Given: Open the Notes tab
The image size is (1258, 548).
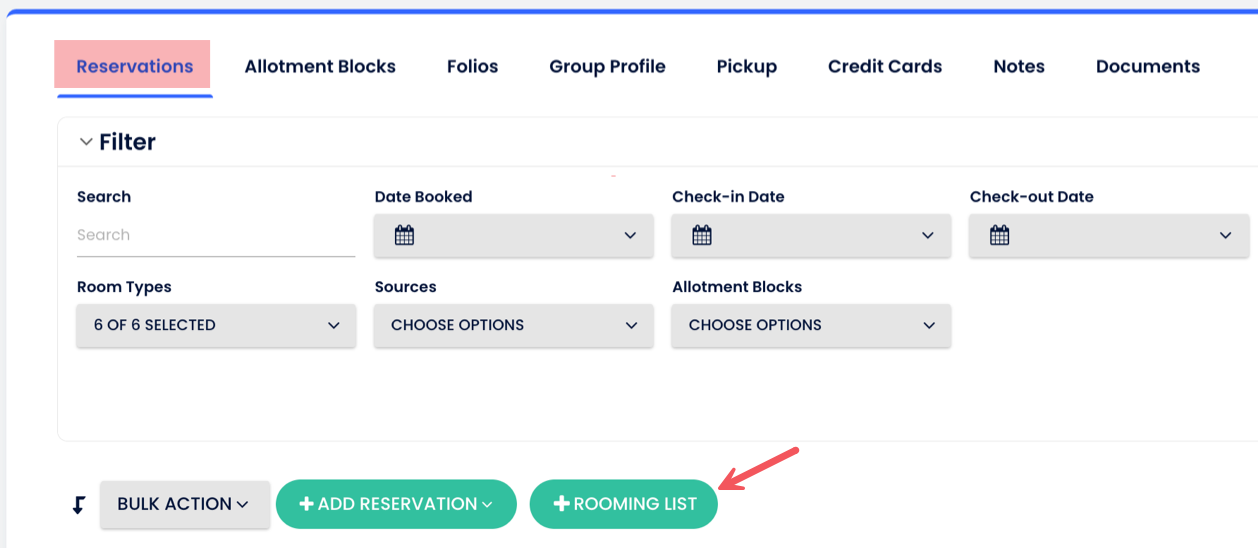Looking at the screenshot, I should 1018,67.
